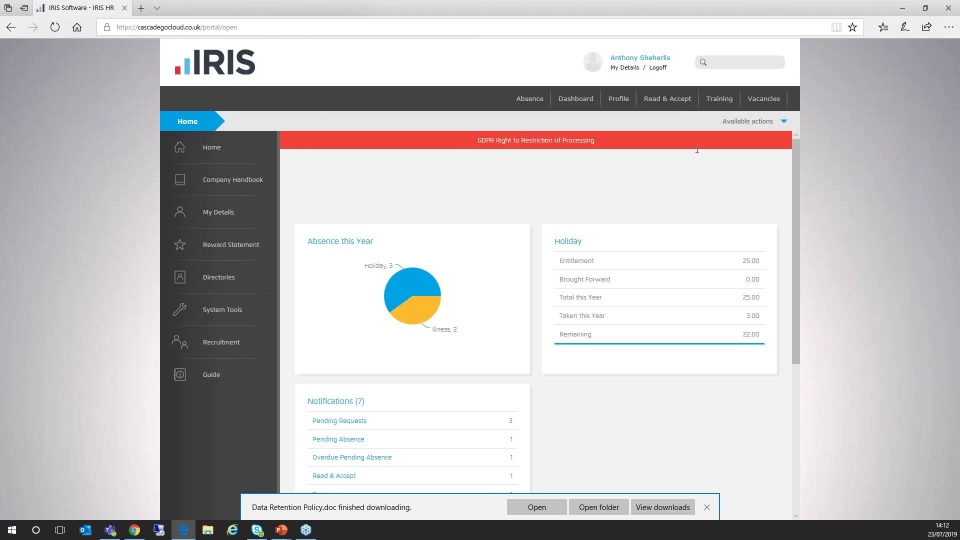Open the Dashboard menu

click(576, 99)
